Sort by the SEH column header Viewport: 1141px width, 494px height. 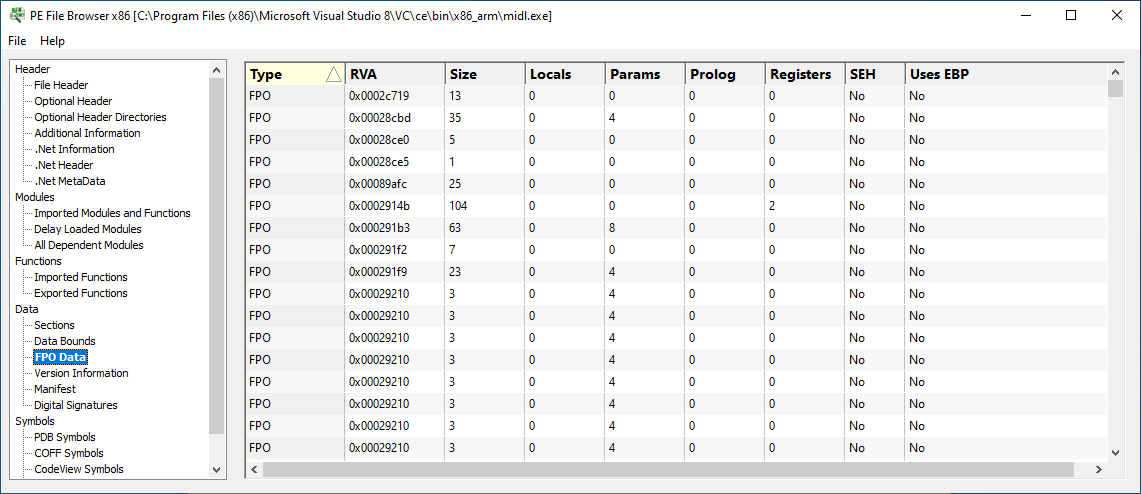[x=875, y=74]
